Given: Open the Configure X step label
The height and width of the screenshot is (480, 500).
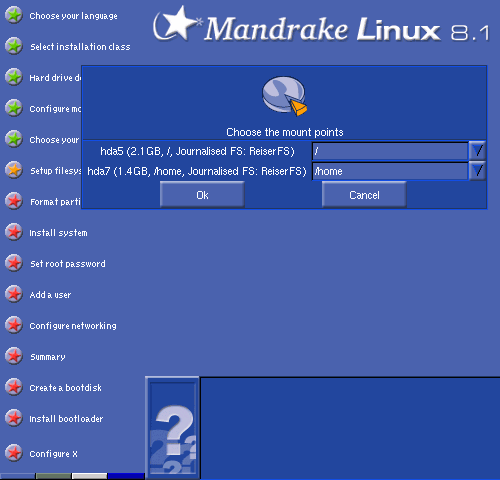Looking at the screenshot, I should coord(53,454).
